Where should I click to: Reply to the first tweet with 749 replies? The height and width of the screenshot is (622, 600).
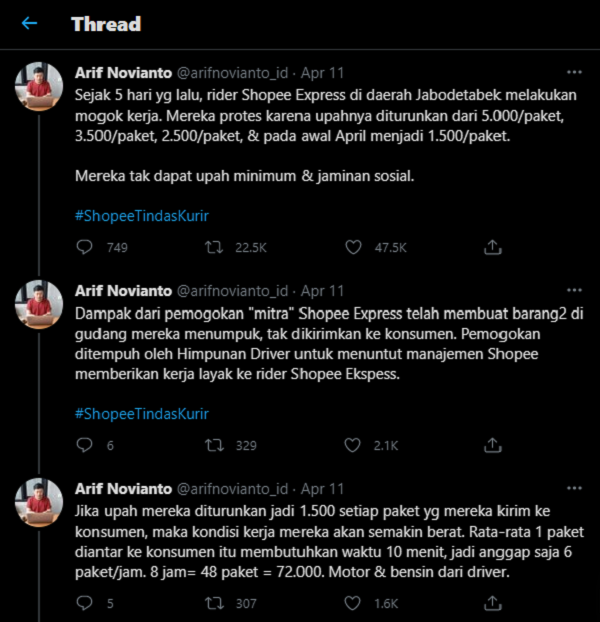tap(84, 247)
